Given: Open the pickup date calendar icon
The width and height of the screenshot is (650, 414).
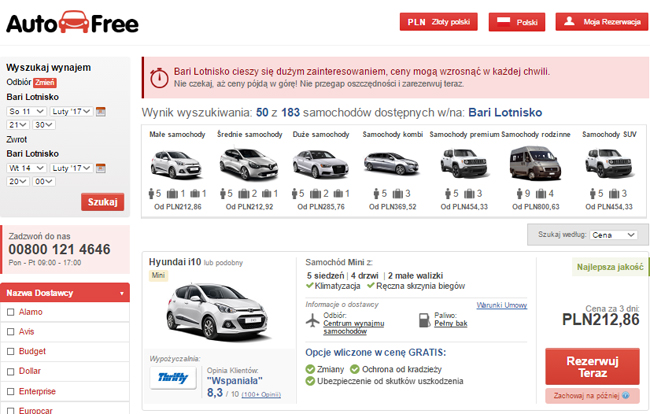Looking at the screenshot, I should click(101, 111).
